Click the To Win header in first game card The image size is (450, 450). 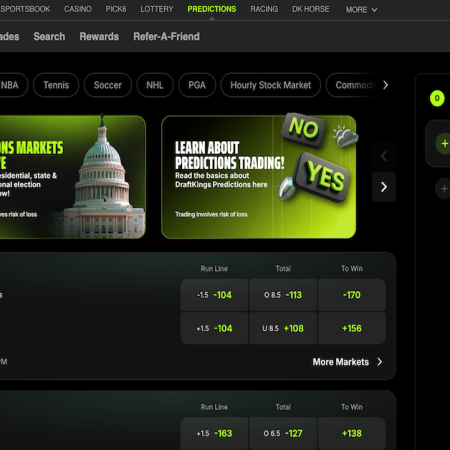352,269
